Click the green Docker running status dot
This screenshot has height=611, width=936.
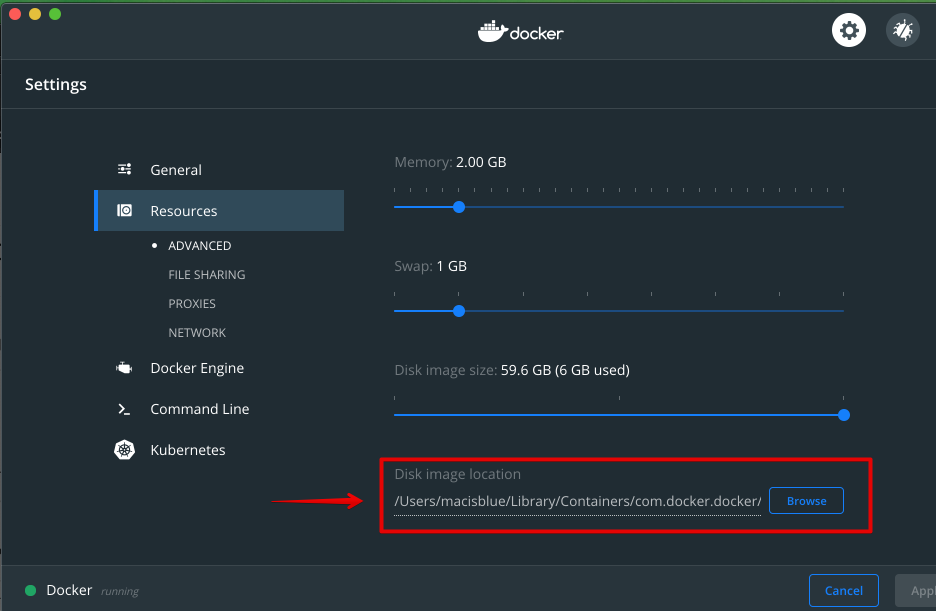pyautogui.click(x=30, y=590)
